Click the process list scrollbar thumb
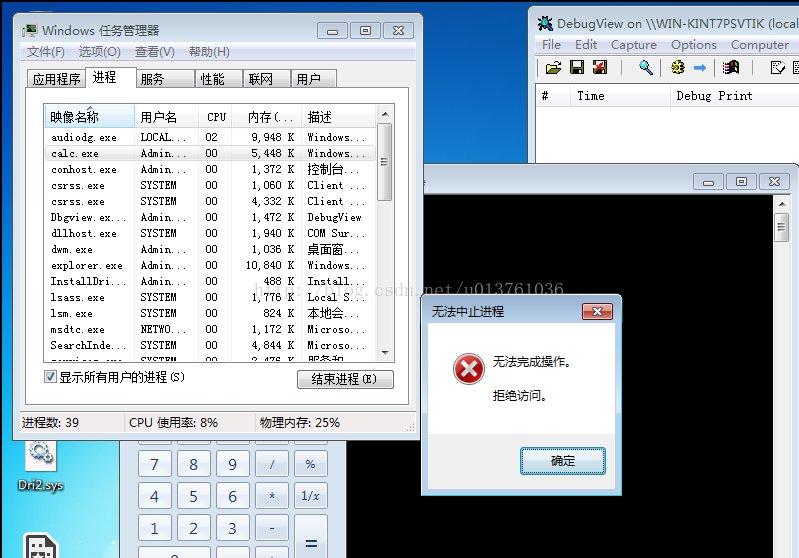 pos(385,162)
